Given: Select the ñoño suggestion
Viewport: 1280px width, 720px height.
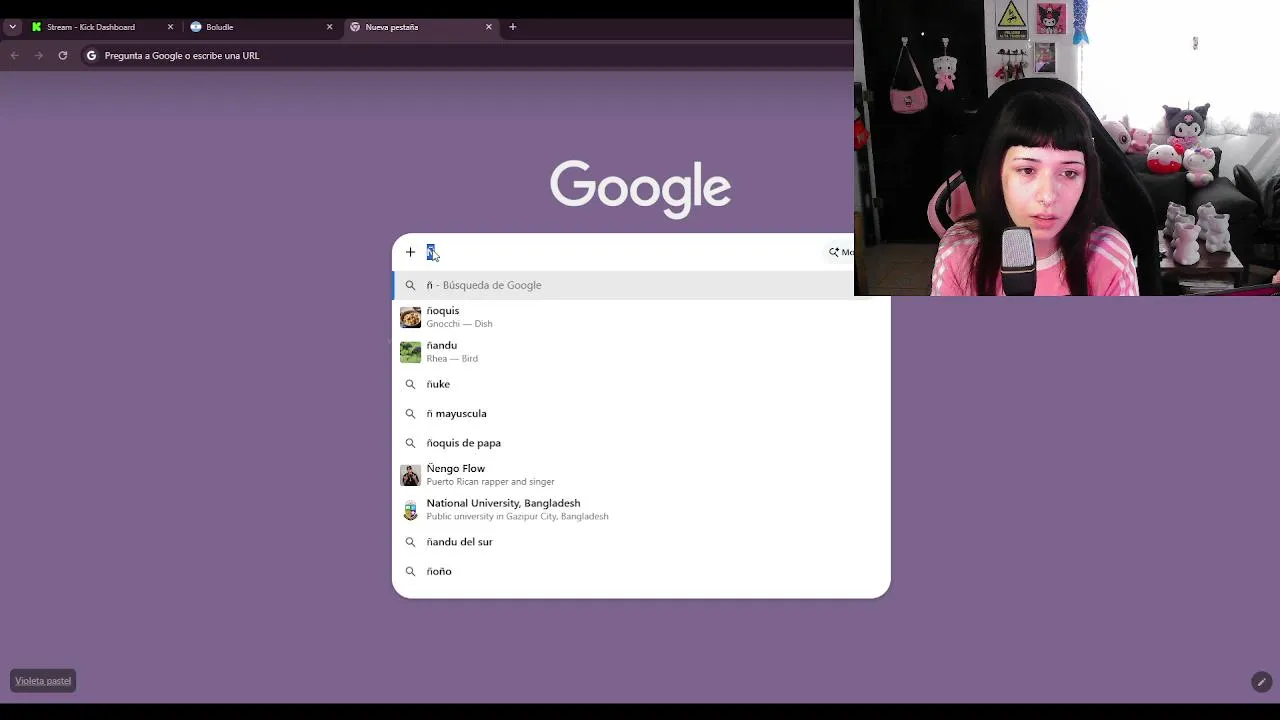Looking at the screenshot, I should pos(641,571).
